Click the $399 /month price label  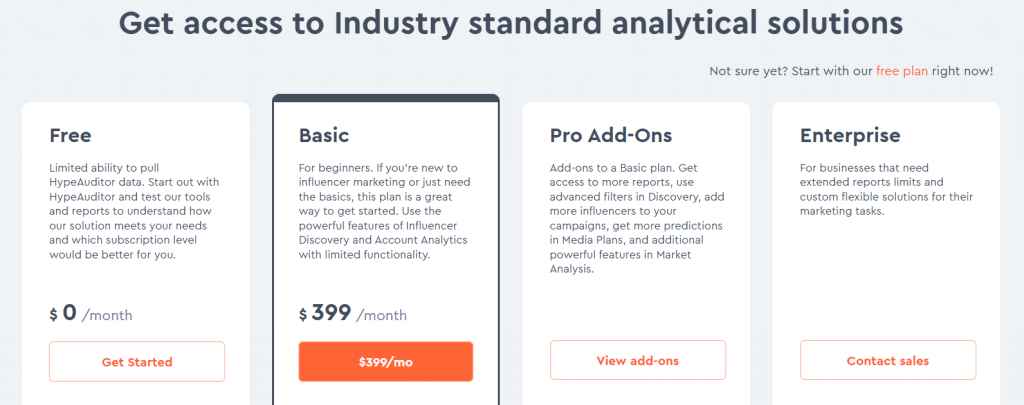click(353, 313)
